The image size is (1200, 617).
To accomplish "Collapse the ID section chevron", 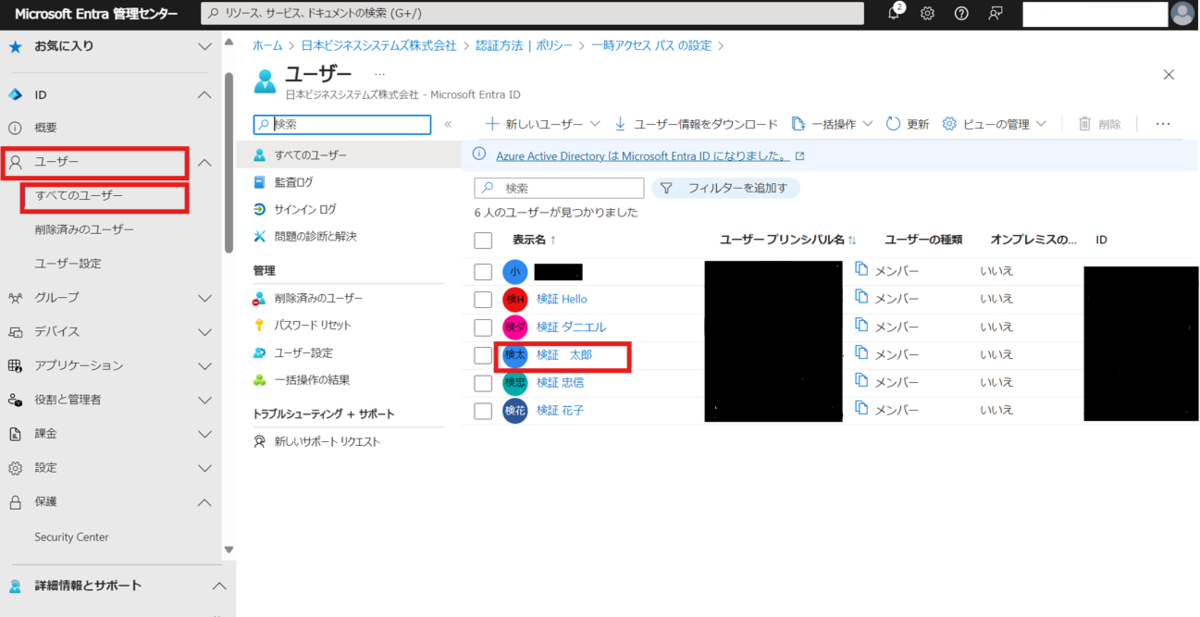I will pyautogui.click(x=204, y=95).
